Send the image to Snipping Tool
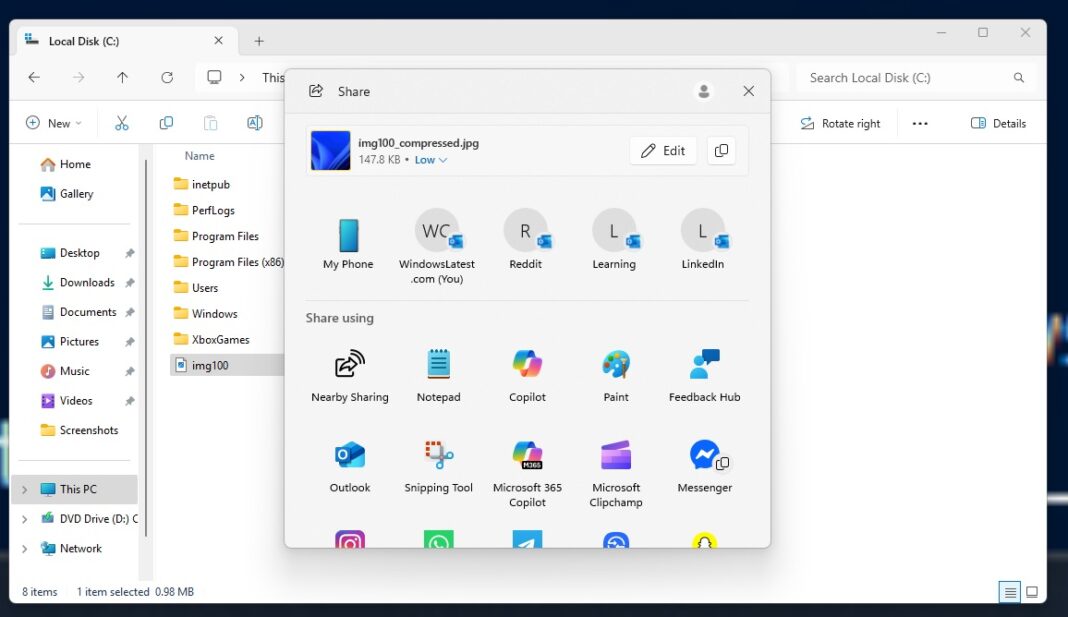 (x=438, y=457)
